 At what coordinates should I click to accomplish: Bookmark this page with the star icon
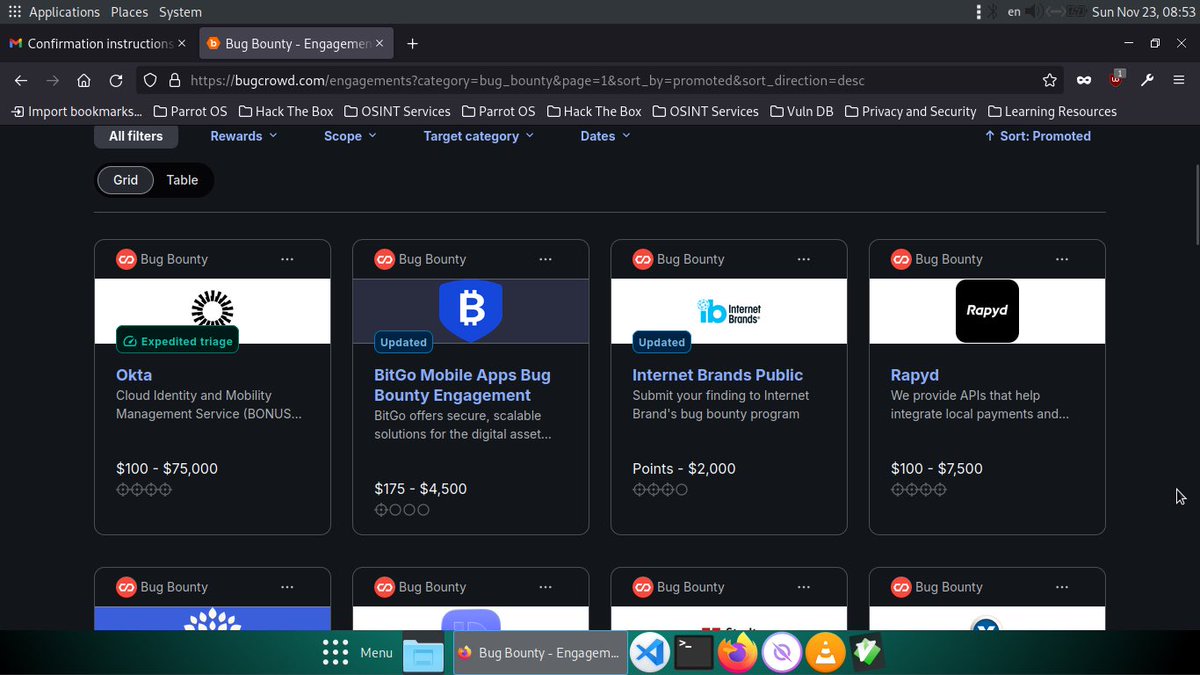1049,80
